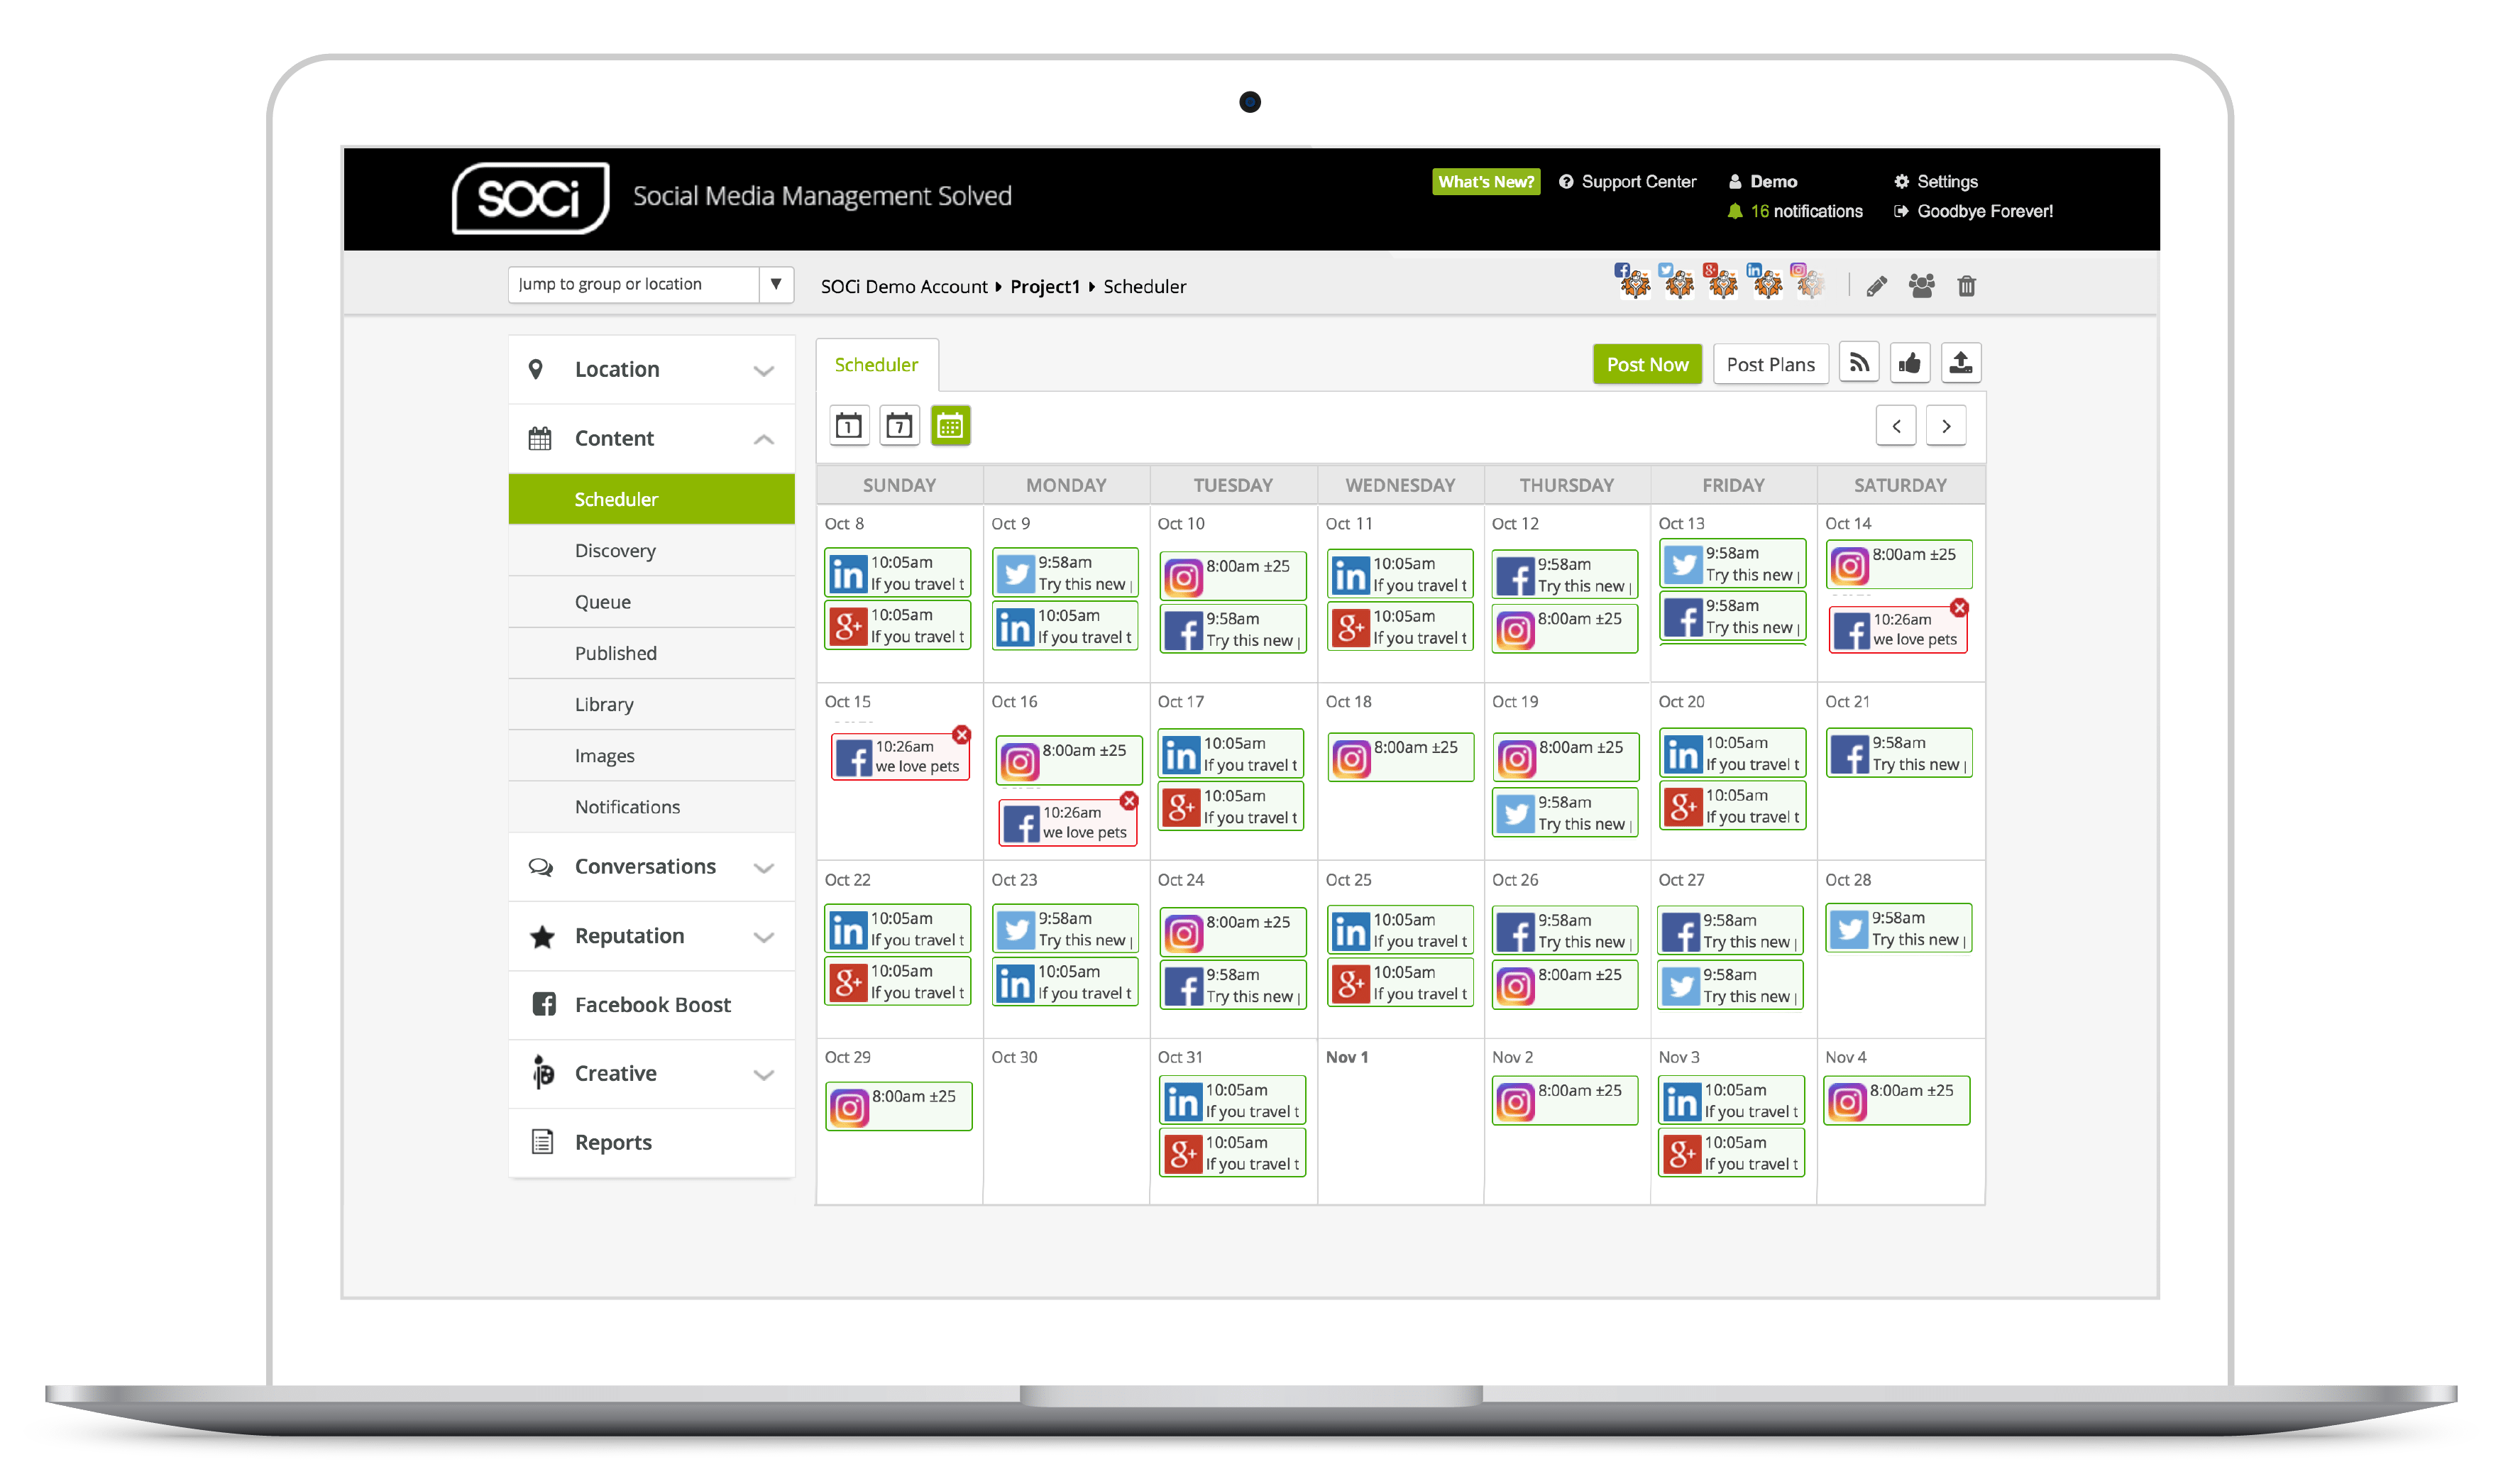Click the trash delete icon
This screenshot has height=1484, width=2513.
tap(1966, 287)
